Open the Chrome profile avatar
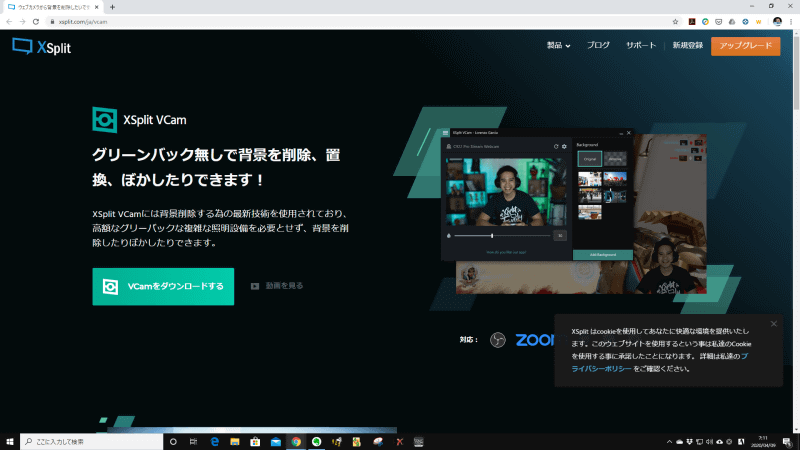This screenshot has width=800, height=450. coord(777,21)
